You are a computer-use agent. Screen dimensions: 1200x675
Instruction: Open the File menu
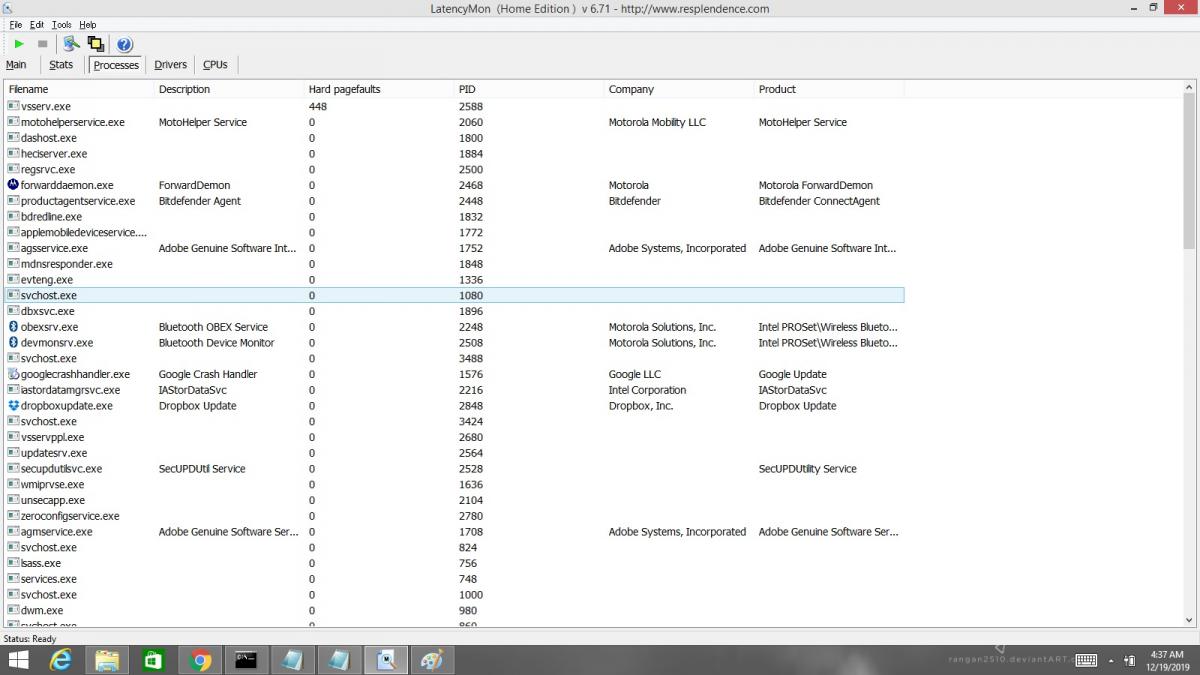click(16, 24)
